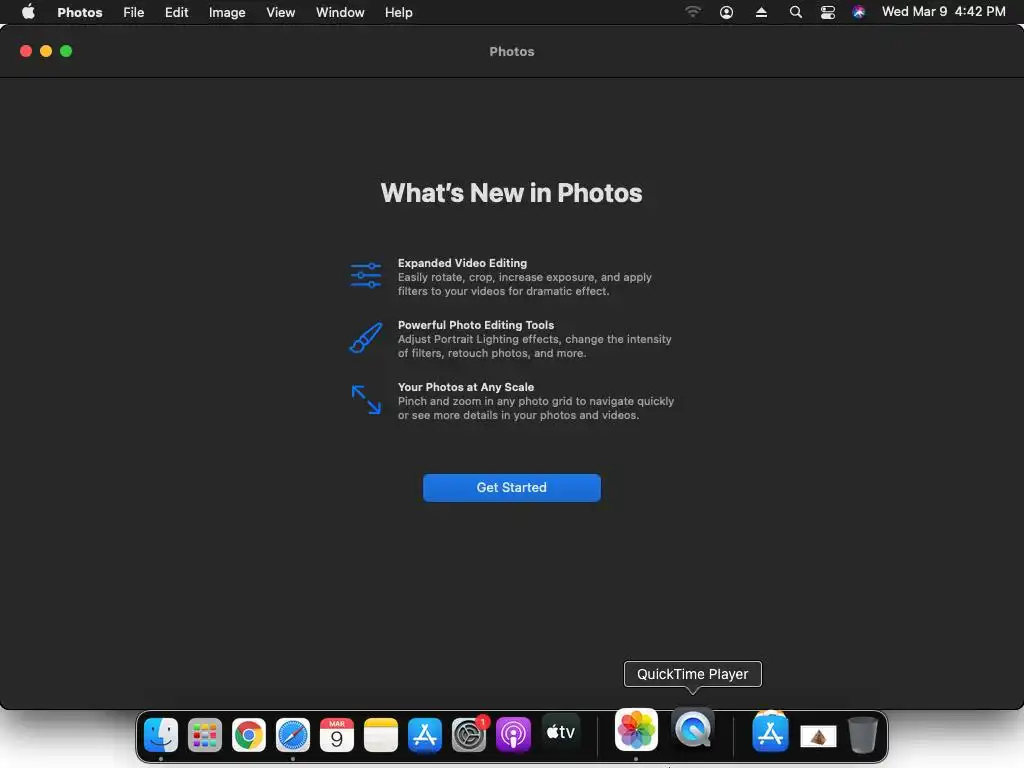Open the Photos application menu

tap(80, 12)
